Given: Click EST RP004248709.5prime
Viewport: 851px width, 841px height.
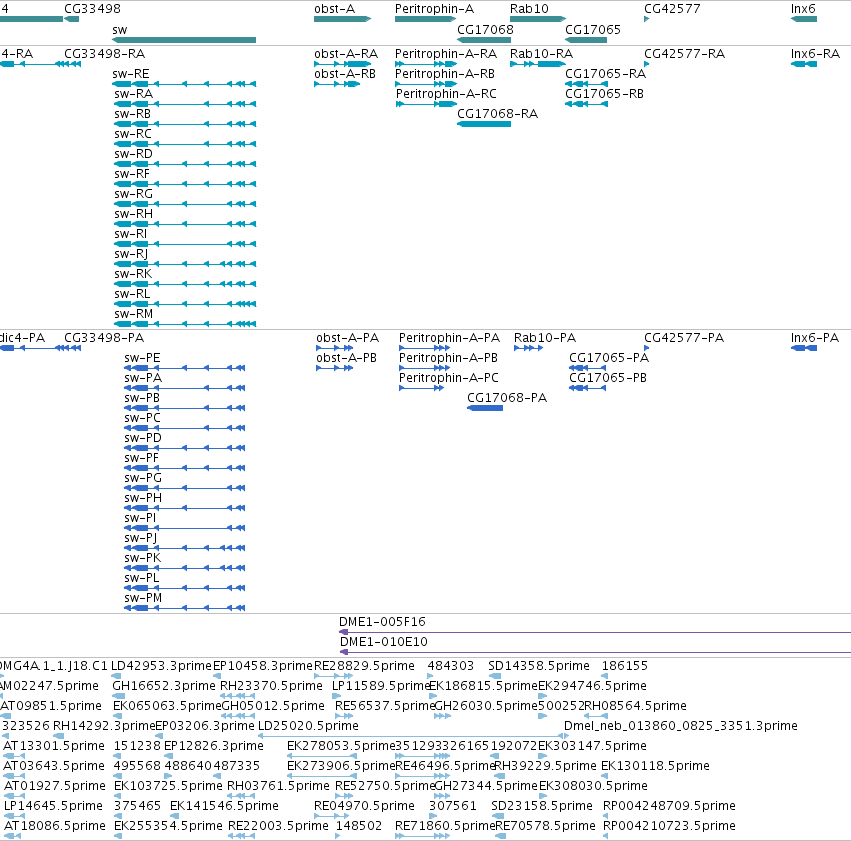Looking at the screenshot, I should point(606,816).
